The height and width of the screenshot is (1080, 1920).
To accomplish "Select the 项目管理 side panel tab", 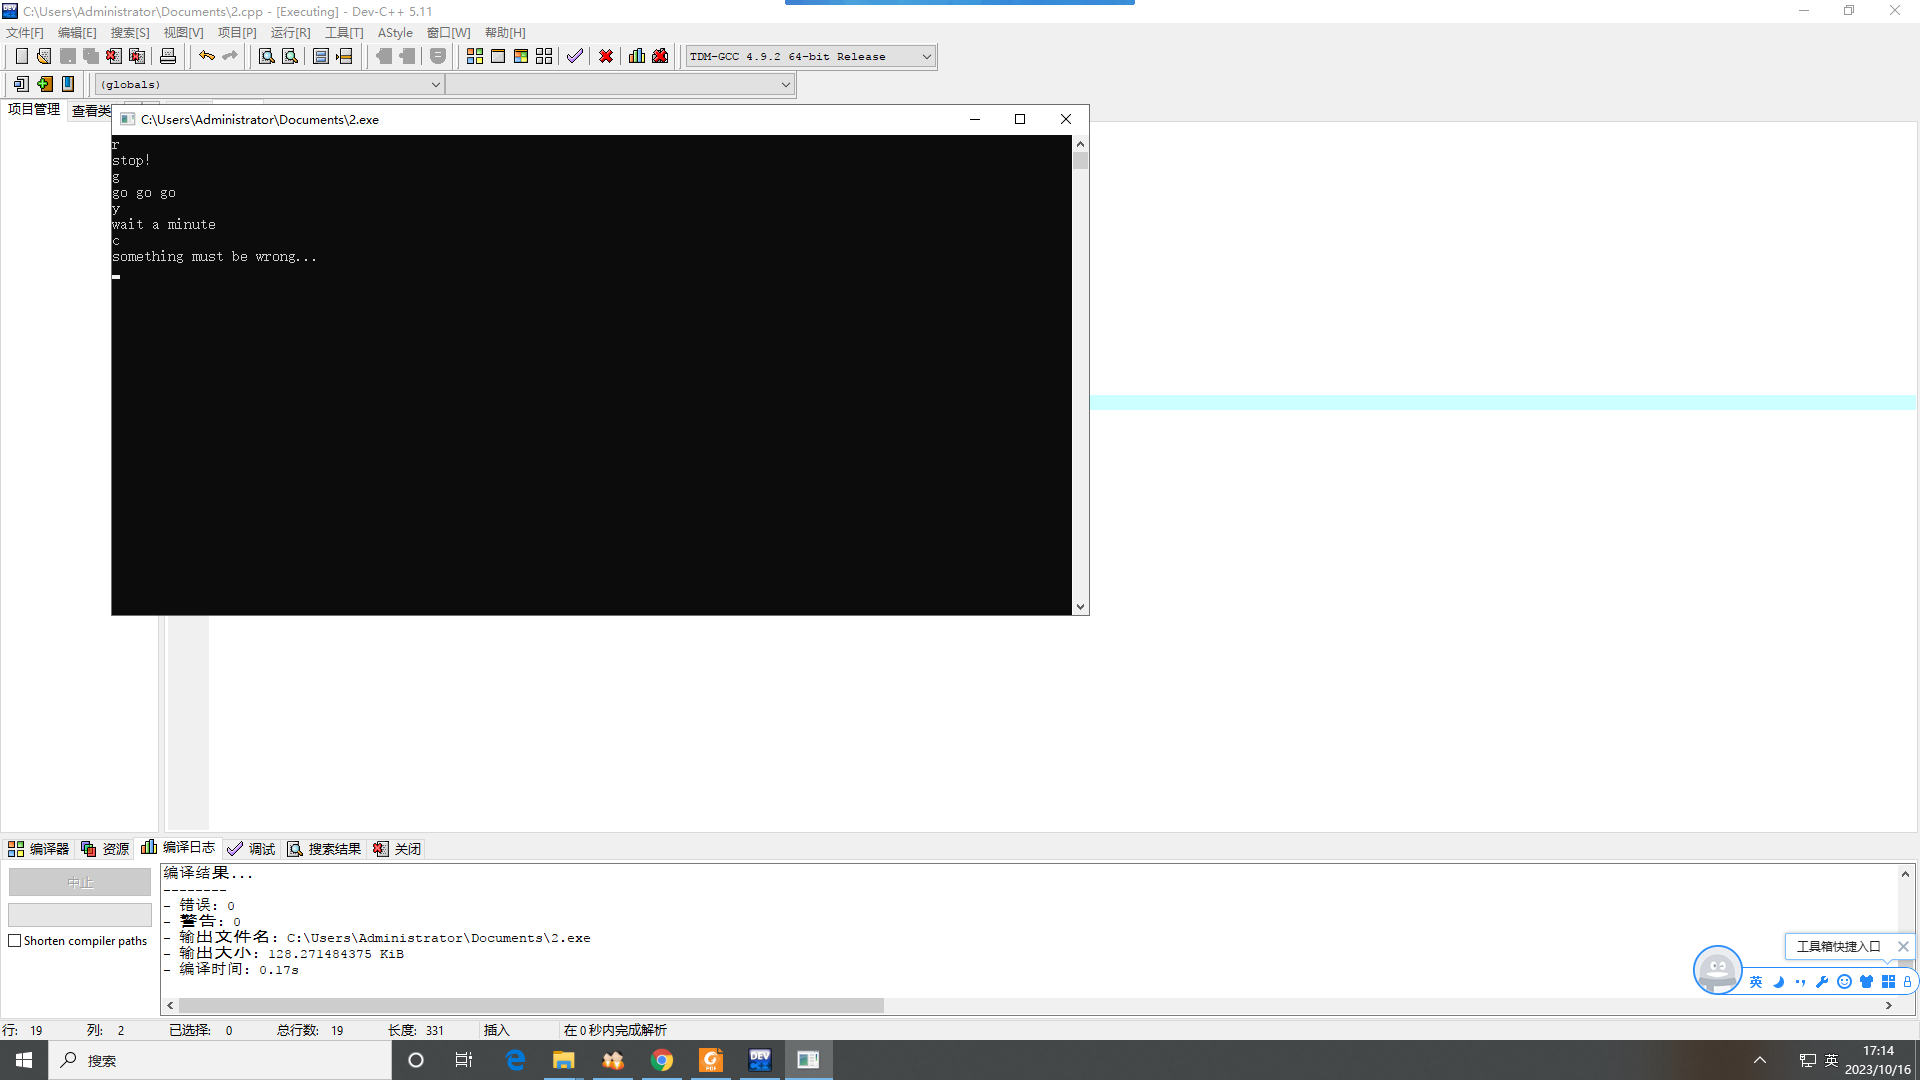I will [x=34, y=110].
